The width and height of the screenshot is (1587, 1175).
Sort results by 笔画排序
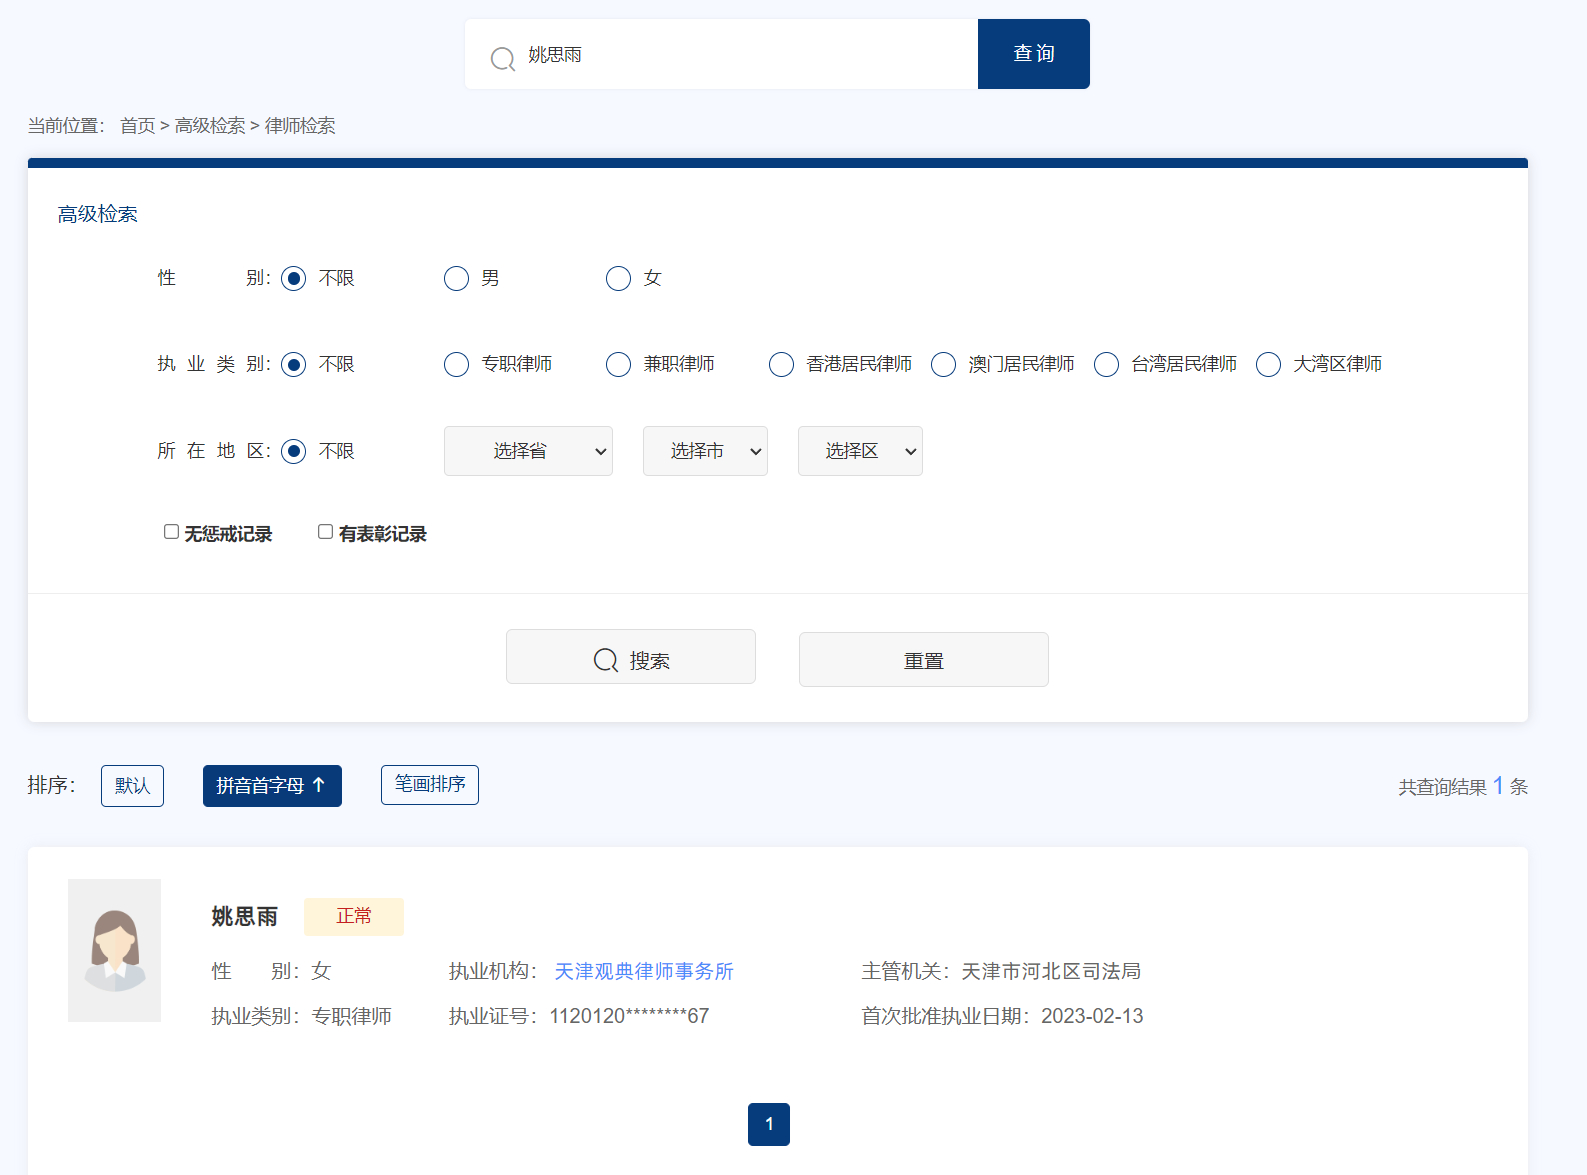(430, 785)
